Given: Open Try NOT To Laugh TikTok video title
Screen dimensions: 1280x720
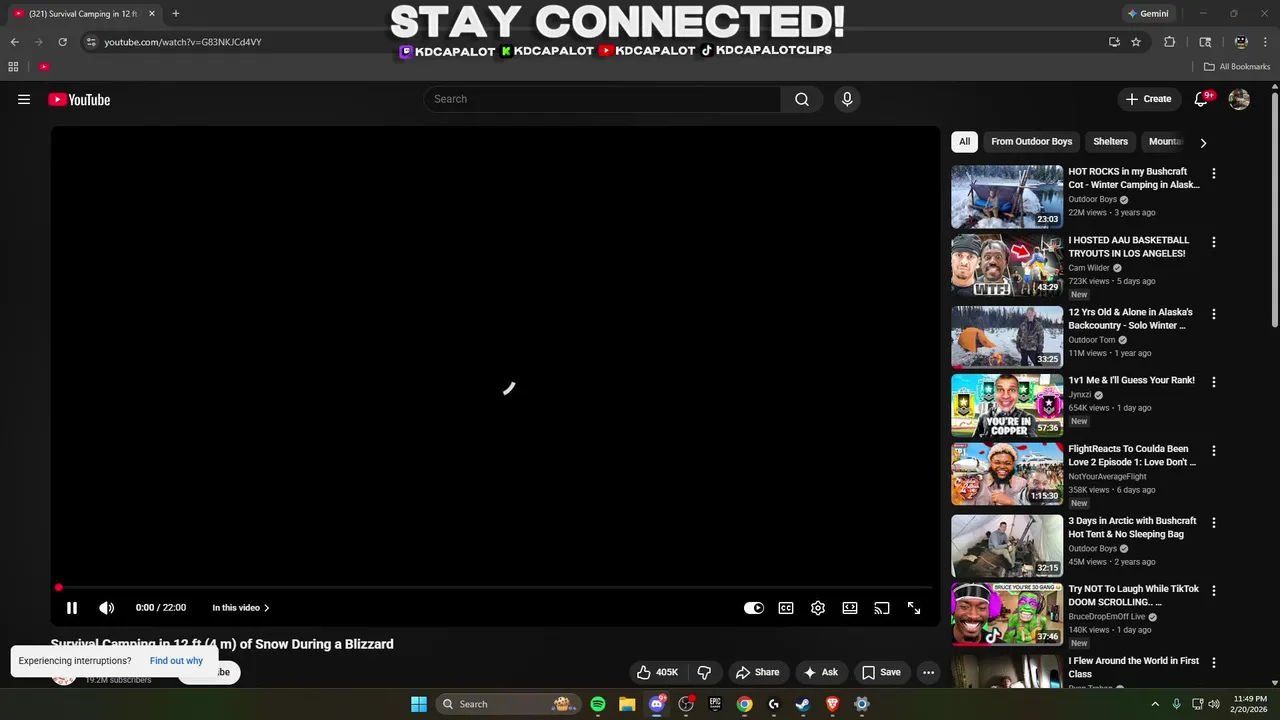Looking at the screenshot, I should click(1133, 595).
